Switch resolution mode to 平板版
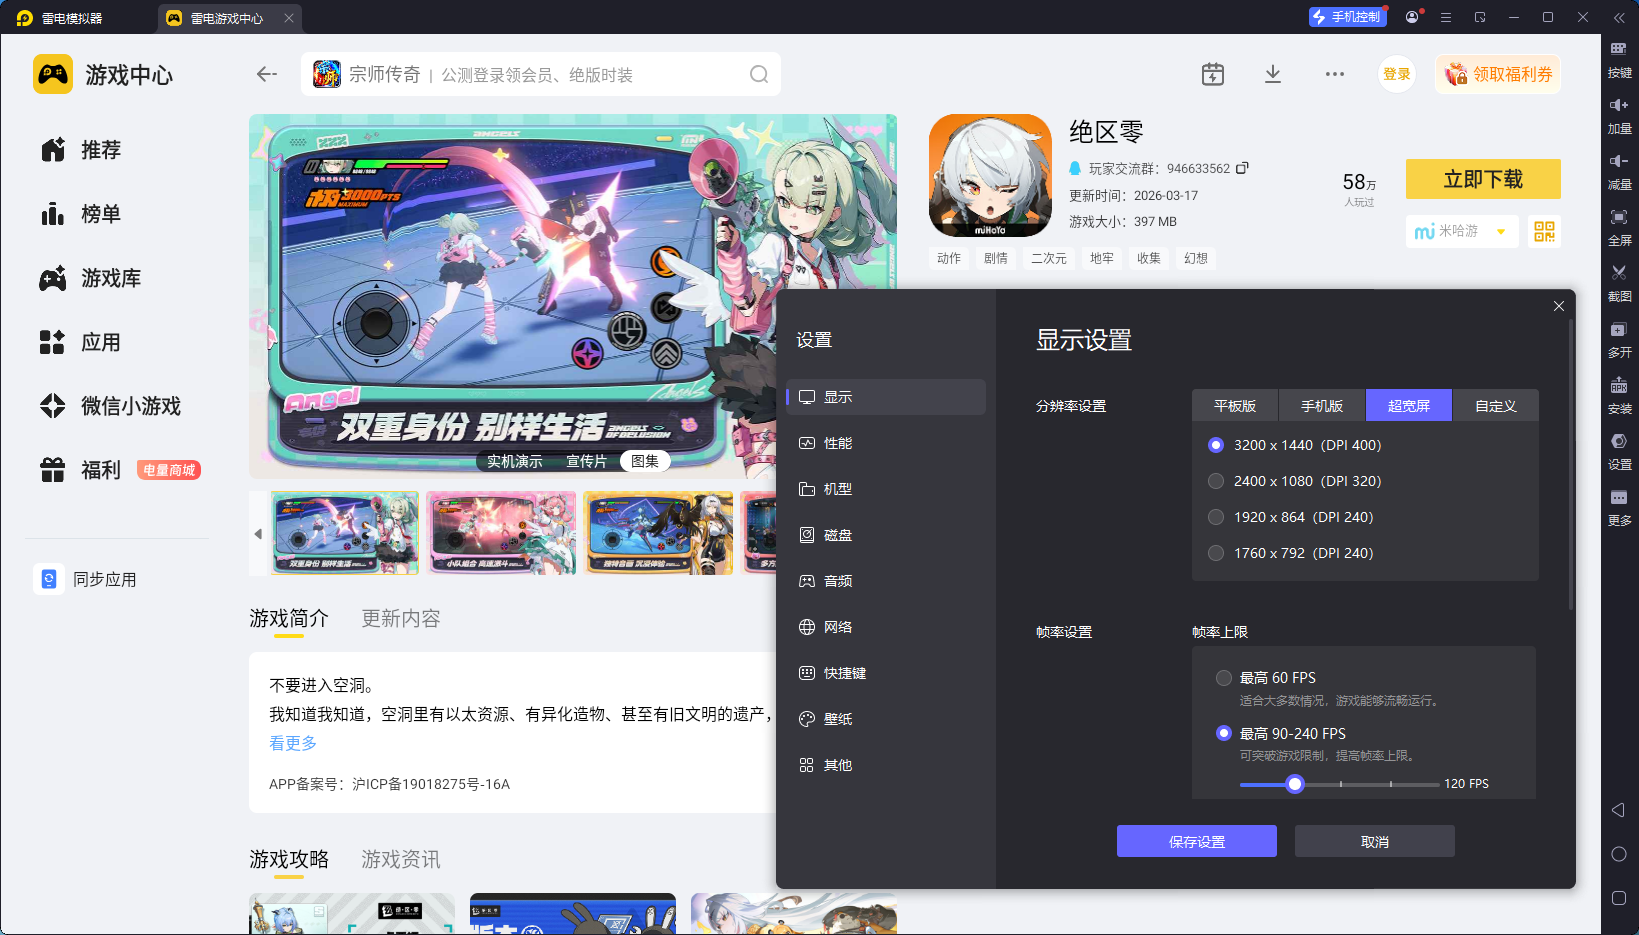The width and height of the screenshot is (1639, 935). click(1235, 406)
